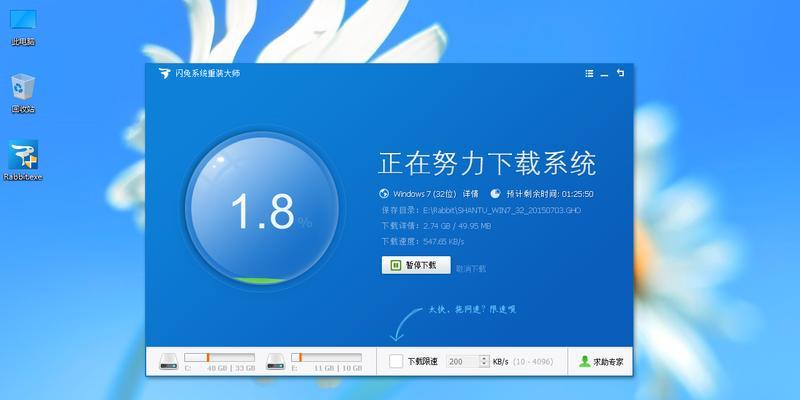Image resolution: width=800 pixels, height=400 pixels.
Task: Click the 1.8% progress circle
Action: click(x=262, y=210)
